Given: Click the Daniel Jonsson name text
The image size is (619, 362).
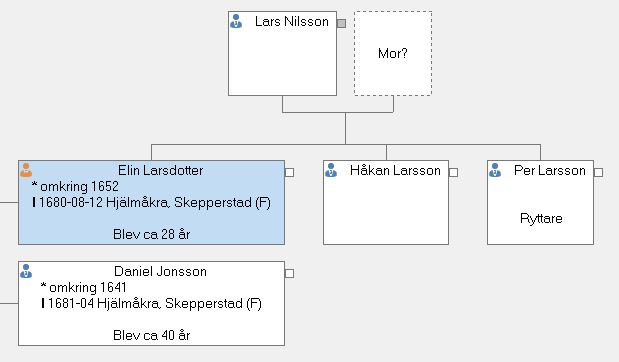Looking at the screenshot, I should click(160, 272).
